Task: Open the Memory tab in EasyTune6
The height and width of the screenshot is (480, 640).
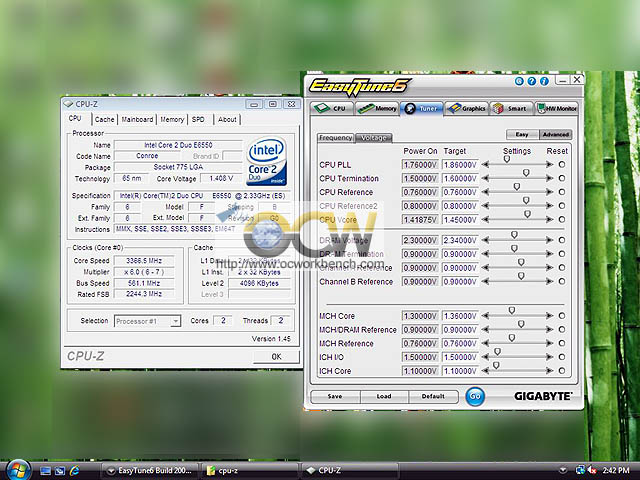Action: tap(377, 109)
